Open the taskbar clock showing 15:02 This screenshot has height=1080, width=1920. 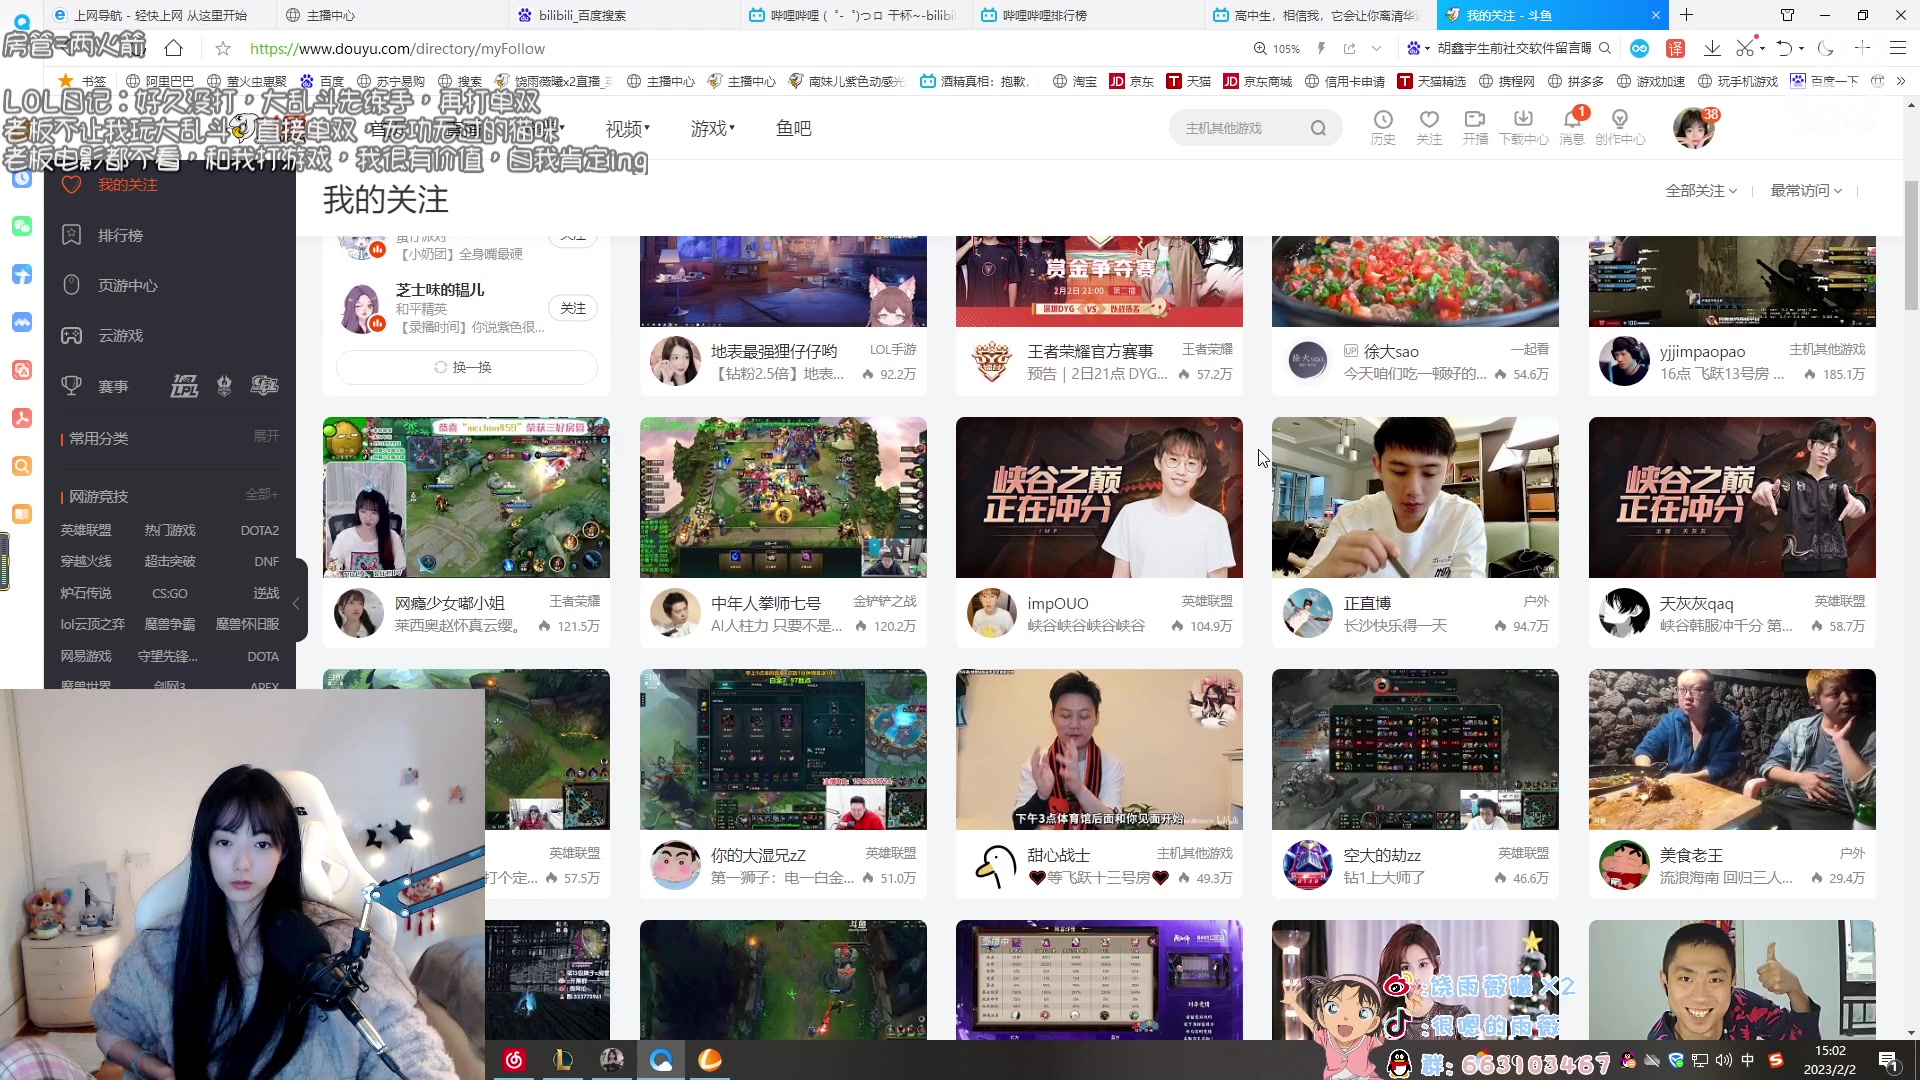point(1830,1060)
